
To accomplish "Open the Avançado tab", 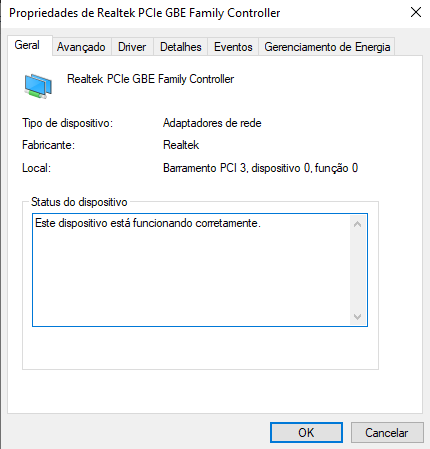I will [x=81, y=47].
